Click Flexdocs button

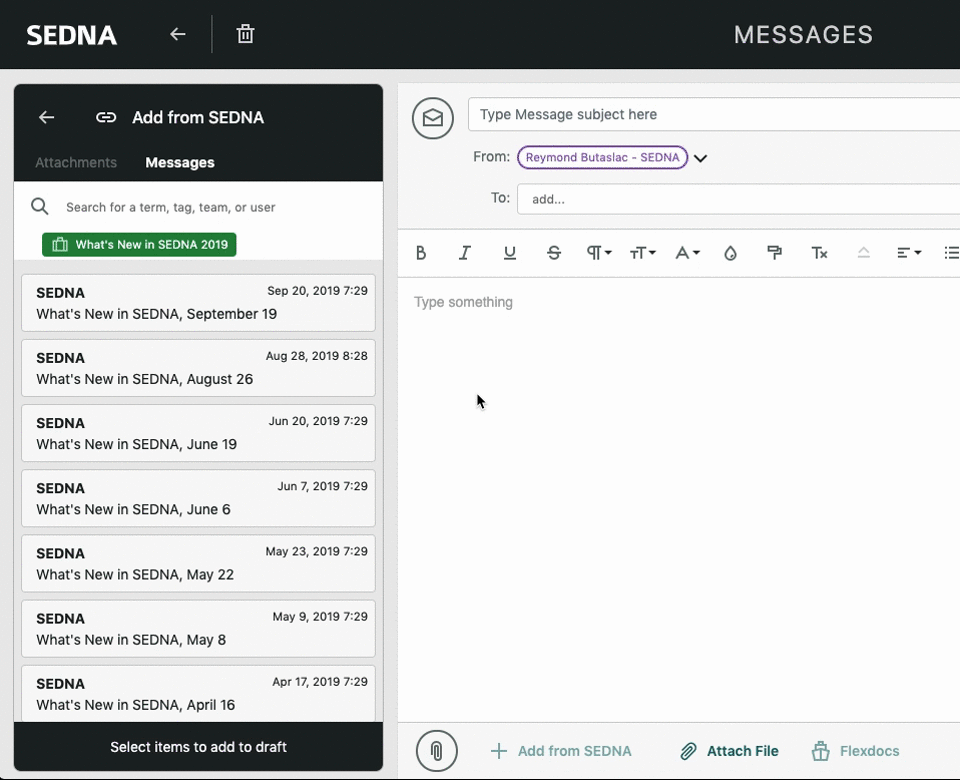tap(855, 751)
